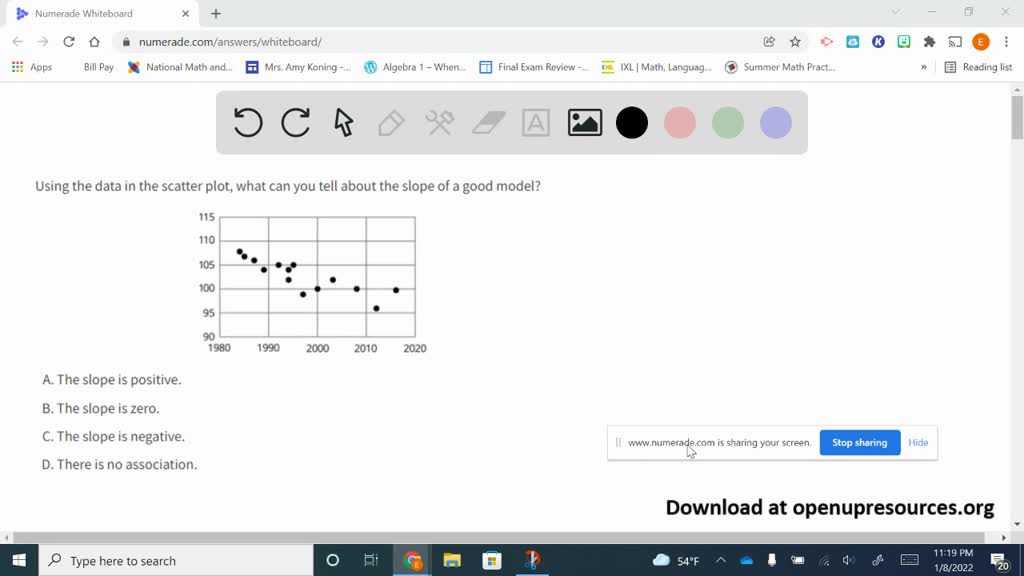This screenshot has height=576, width=1024.
Task: Open the Reading list
Action: click(981, 67)
